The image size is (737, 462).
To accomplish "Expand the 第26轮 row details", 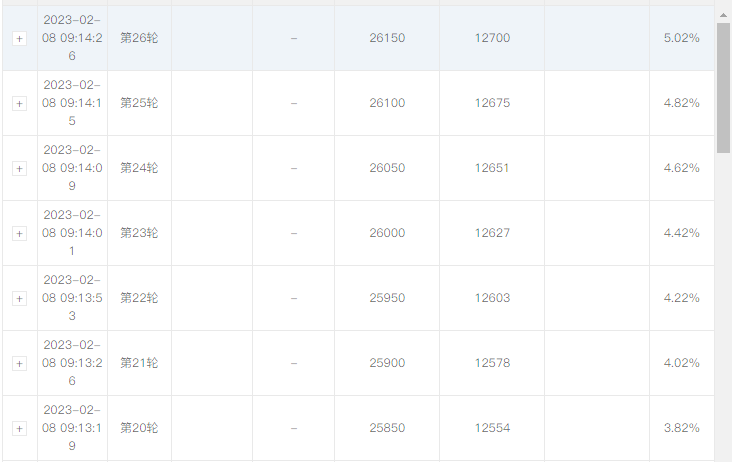I will tap(19, 39).
